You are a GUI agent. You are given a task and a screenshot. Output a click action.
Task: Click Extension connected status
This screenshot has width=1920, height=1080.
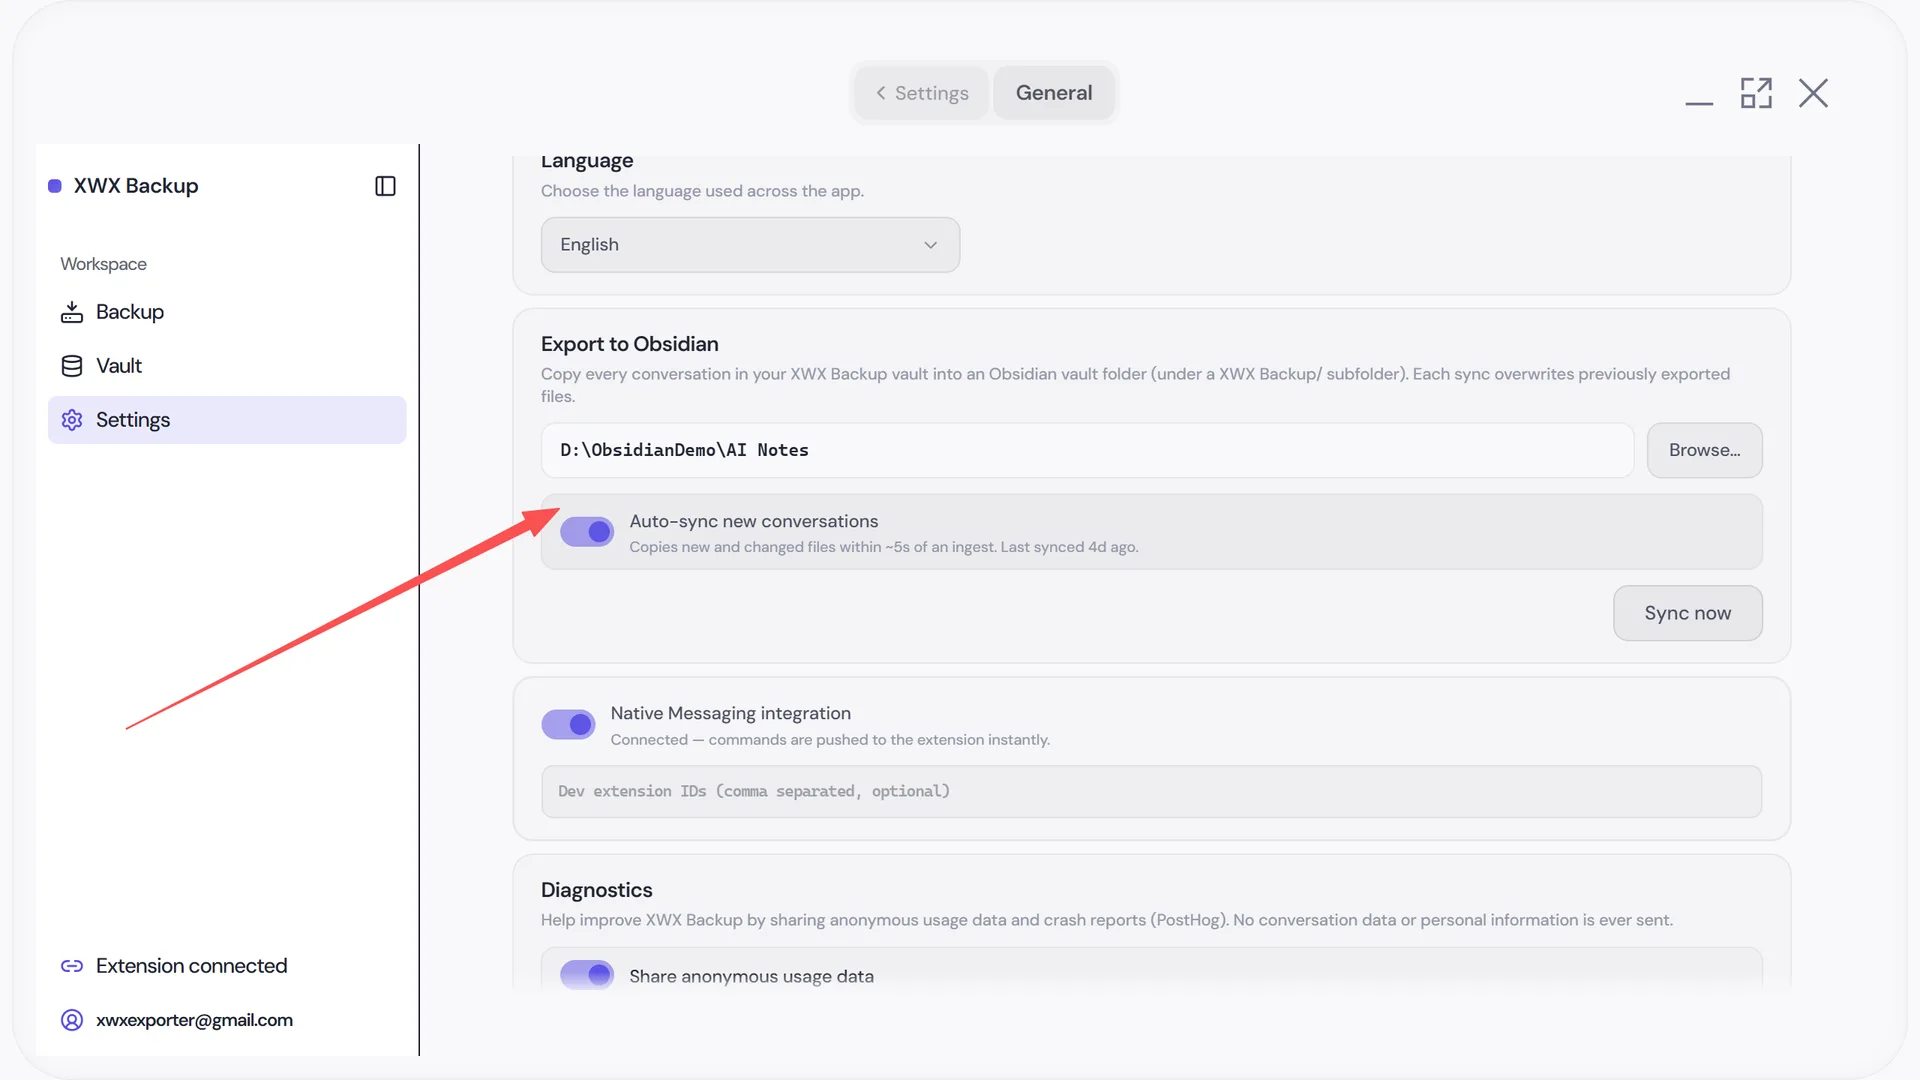[x=191, y=966]
